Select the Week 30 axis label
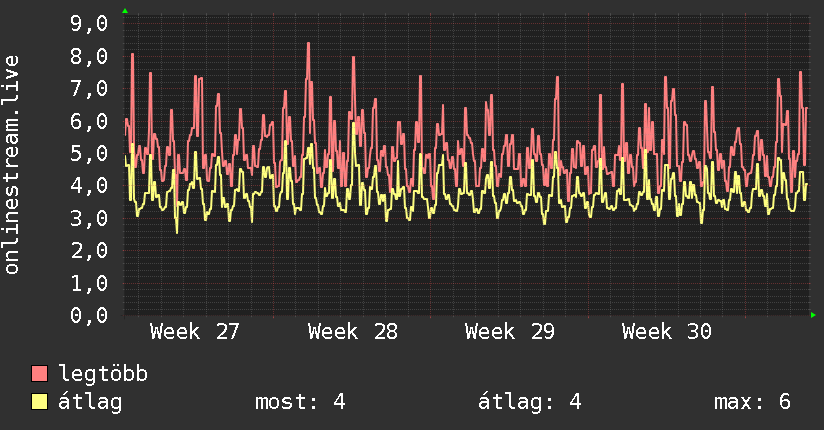The image size is (824, 430). pos(667,332)
